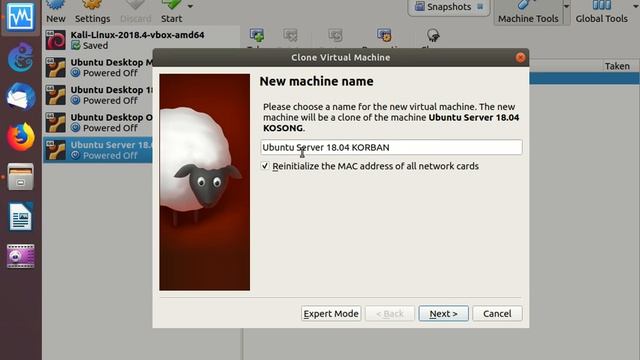
Task: Select the Ubuntu Desktop 1 machine entry
Action: click(x=98, y=95)
